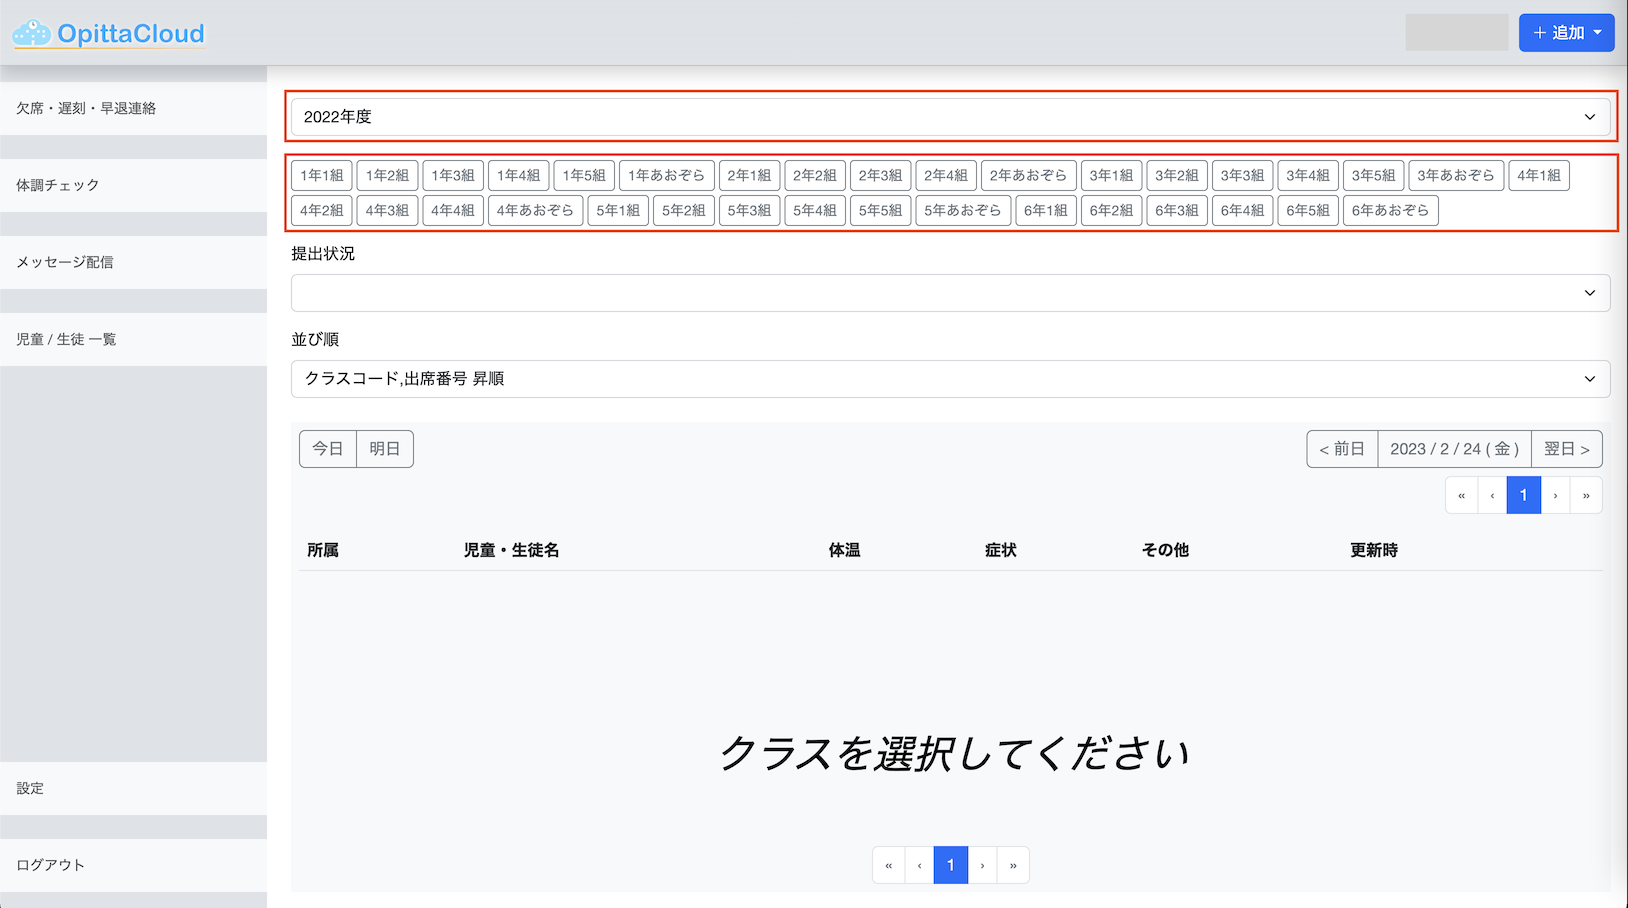Go to previous page in top pagination

coord(1492,495)
